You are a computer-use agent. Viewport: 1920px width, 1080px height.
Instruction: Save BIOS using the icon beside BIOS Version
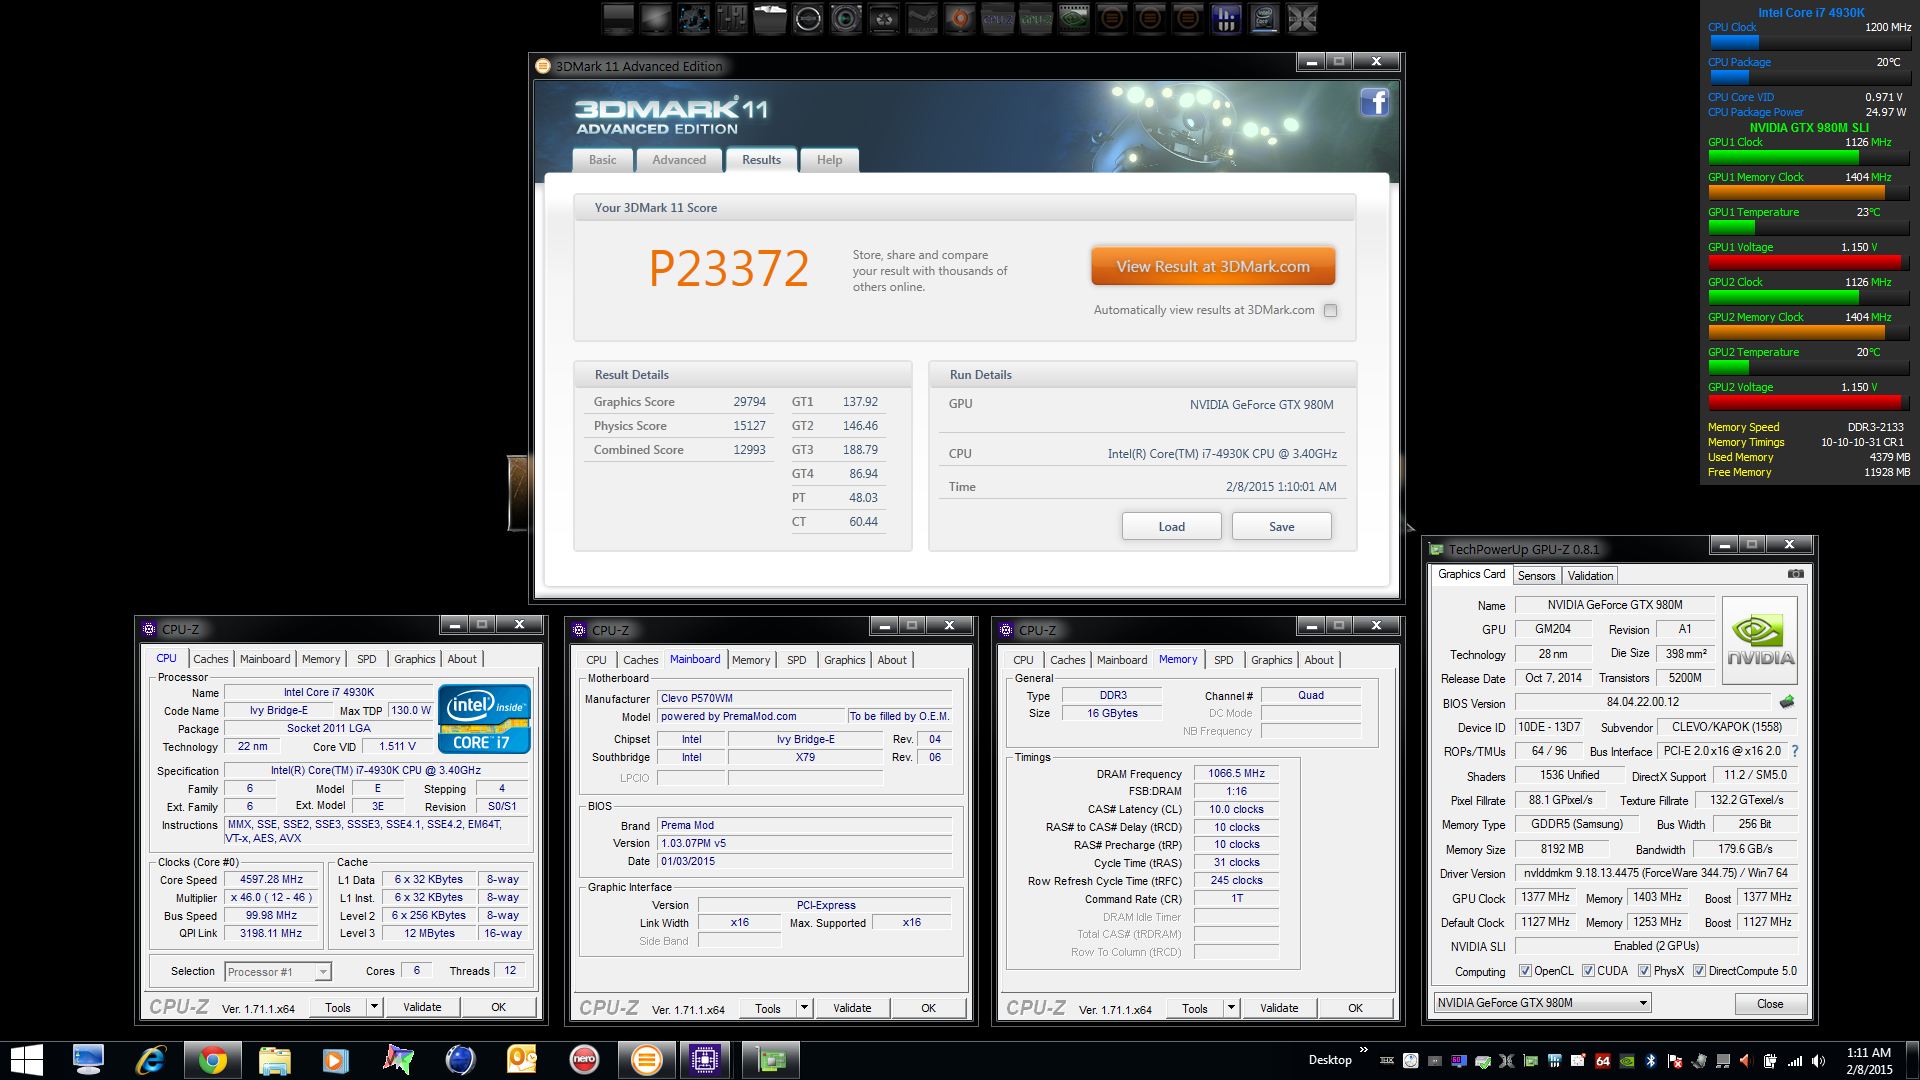coord(1787,702)
